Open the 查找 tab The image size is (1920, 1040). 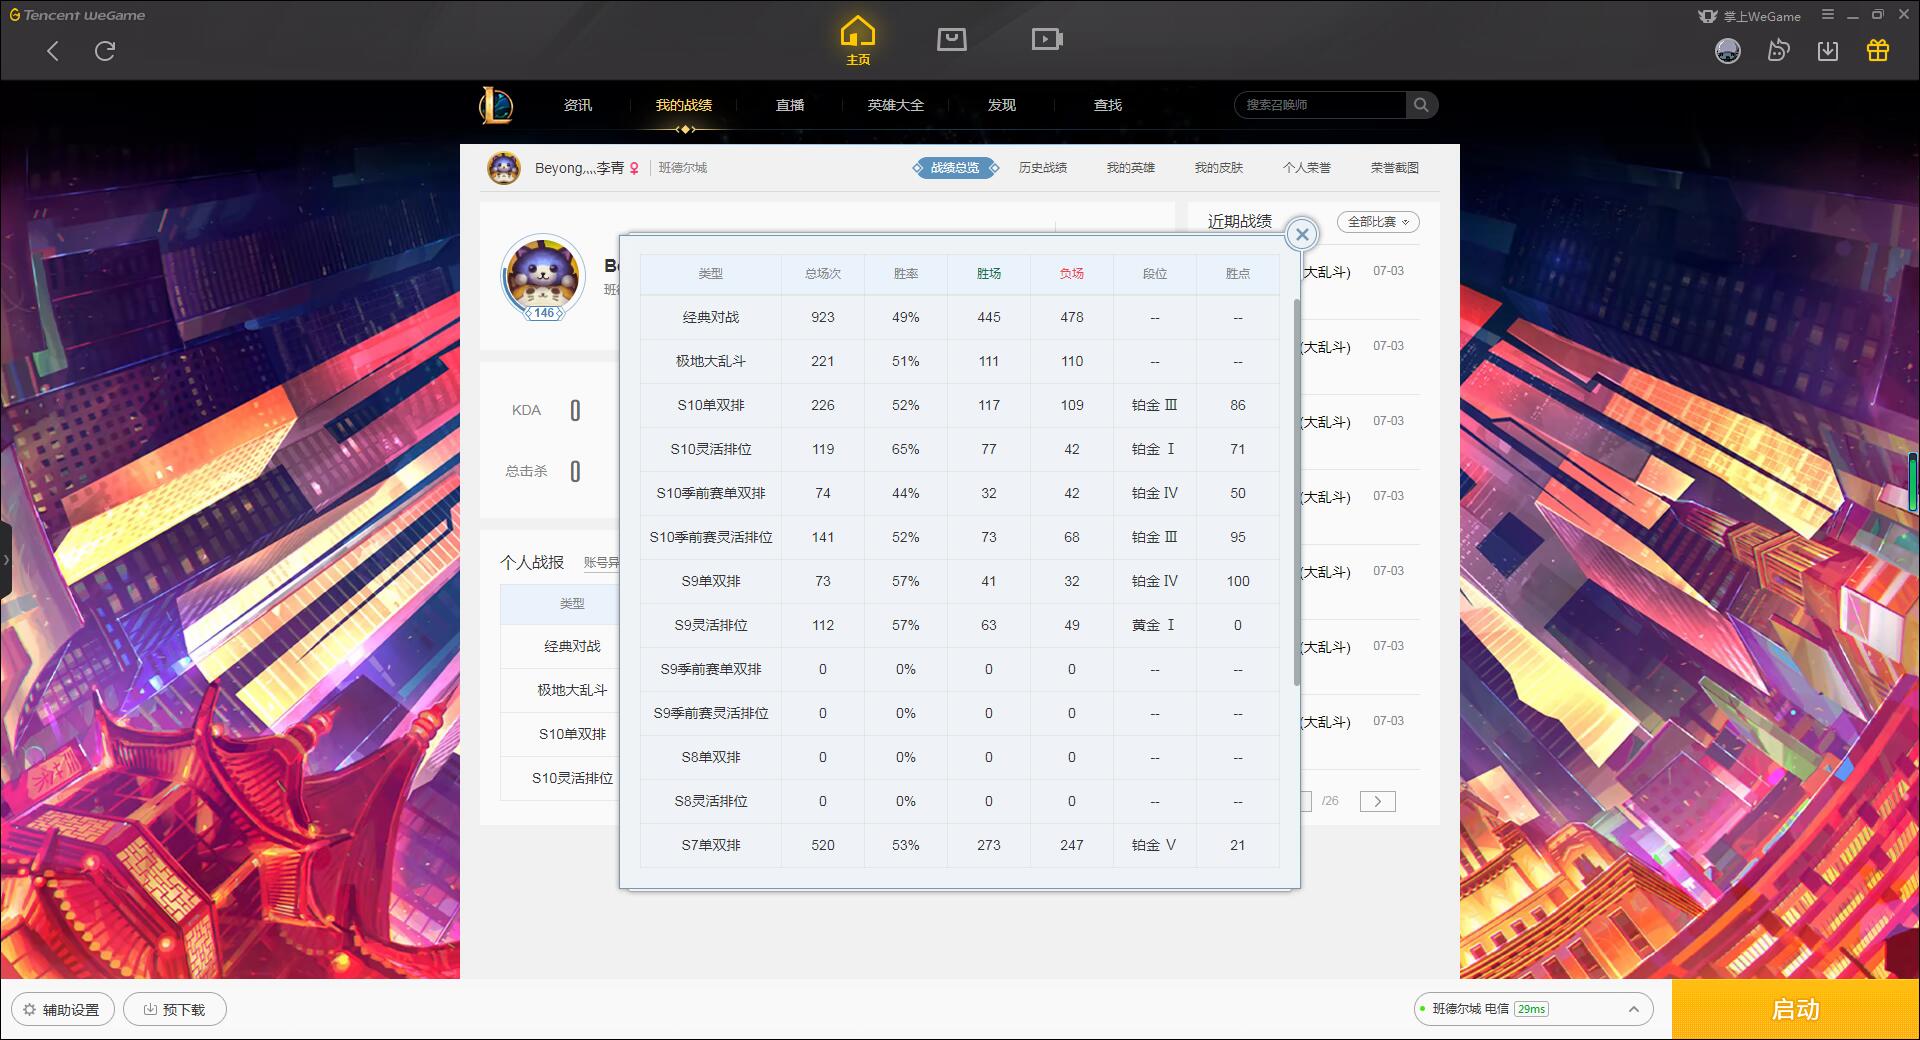[x=1108, y=105]
